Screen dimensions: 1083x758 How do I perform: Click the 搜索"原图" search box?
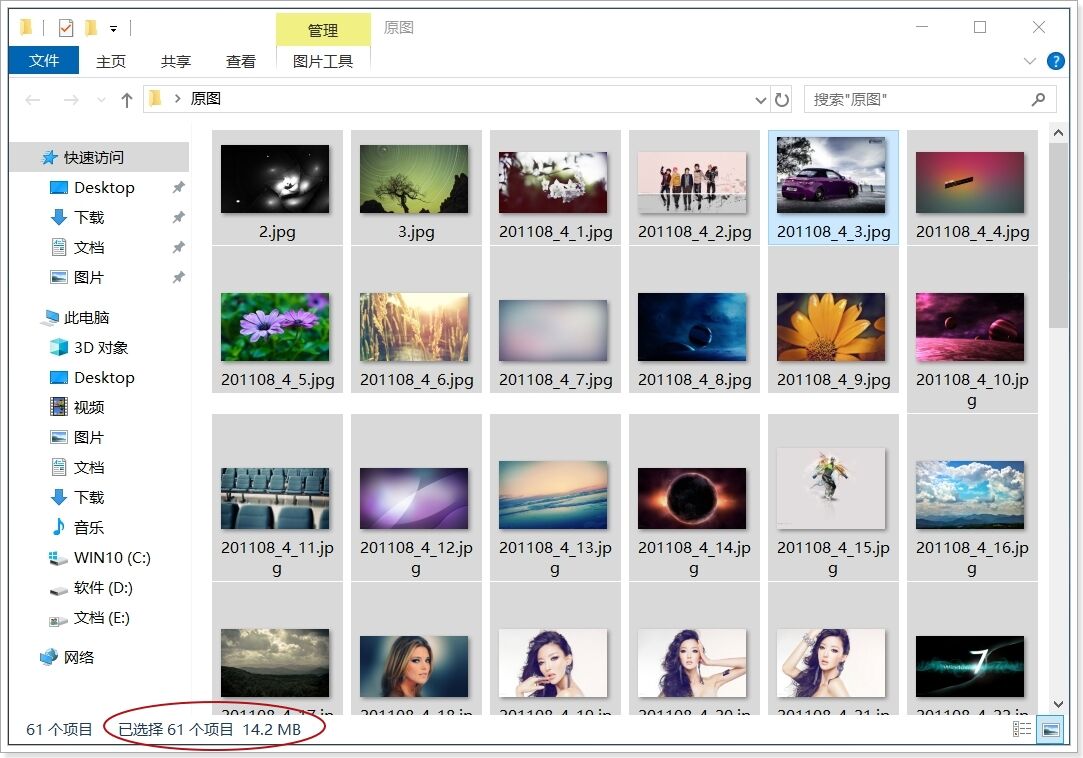point(920,100)
